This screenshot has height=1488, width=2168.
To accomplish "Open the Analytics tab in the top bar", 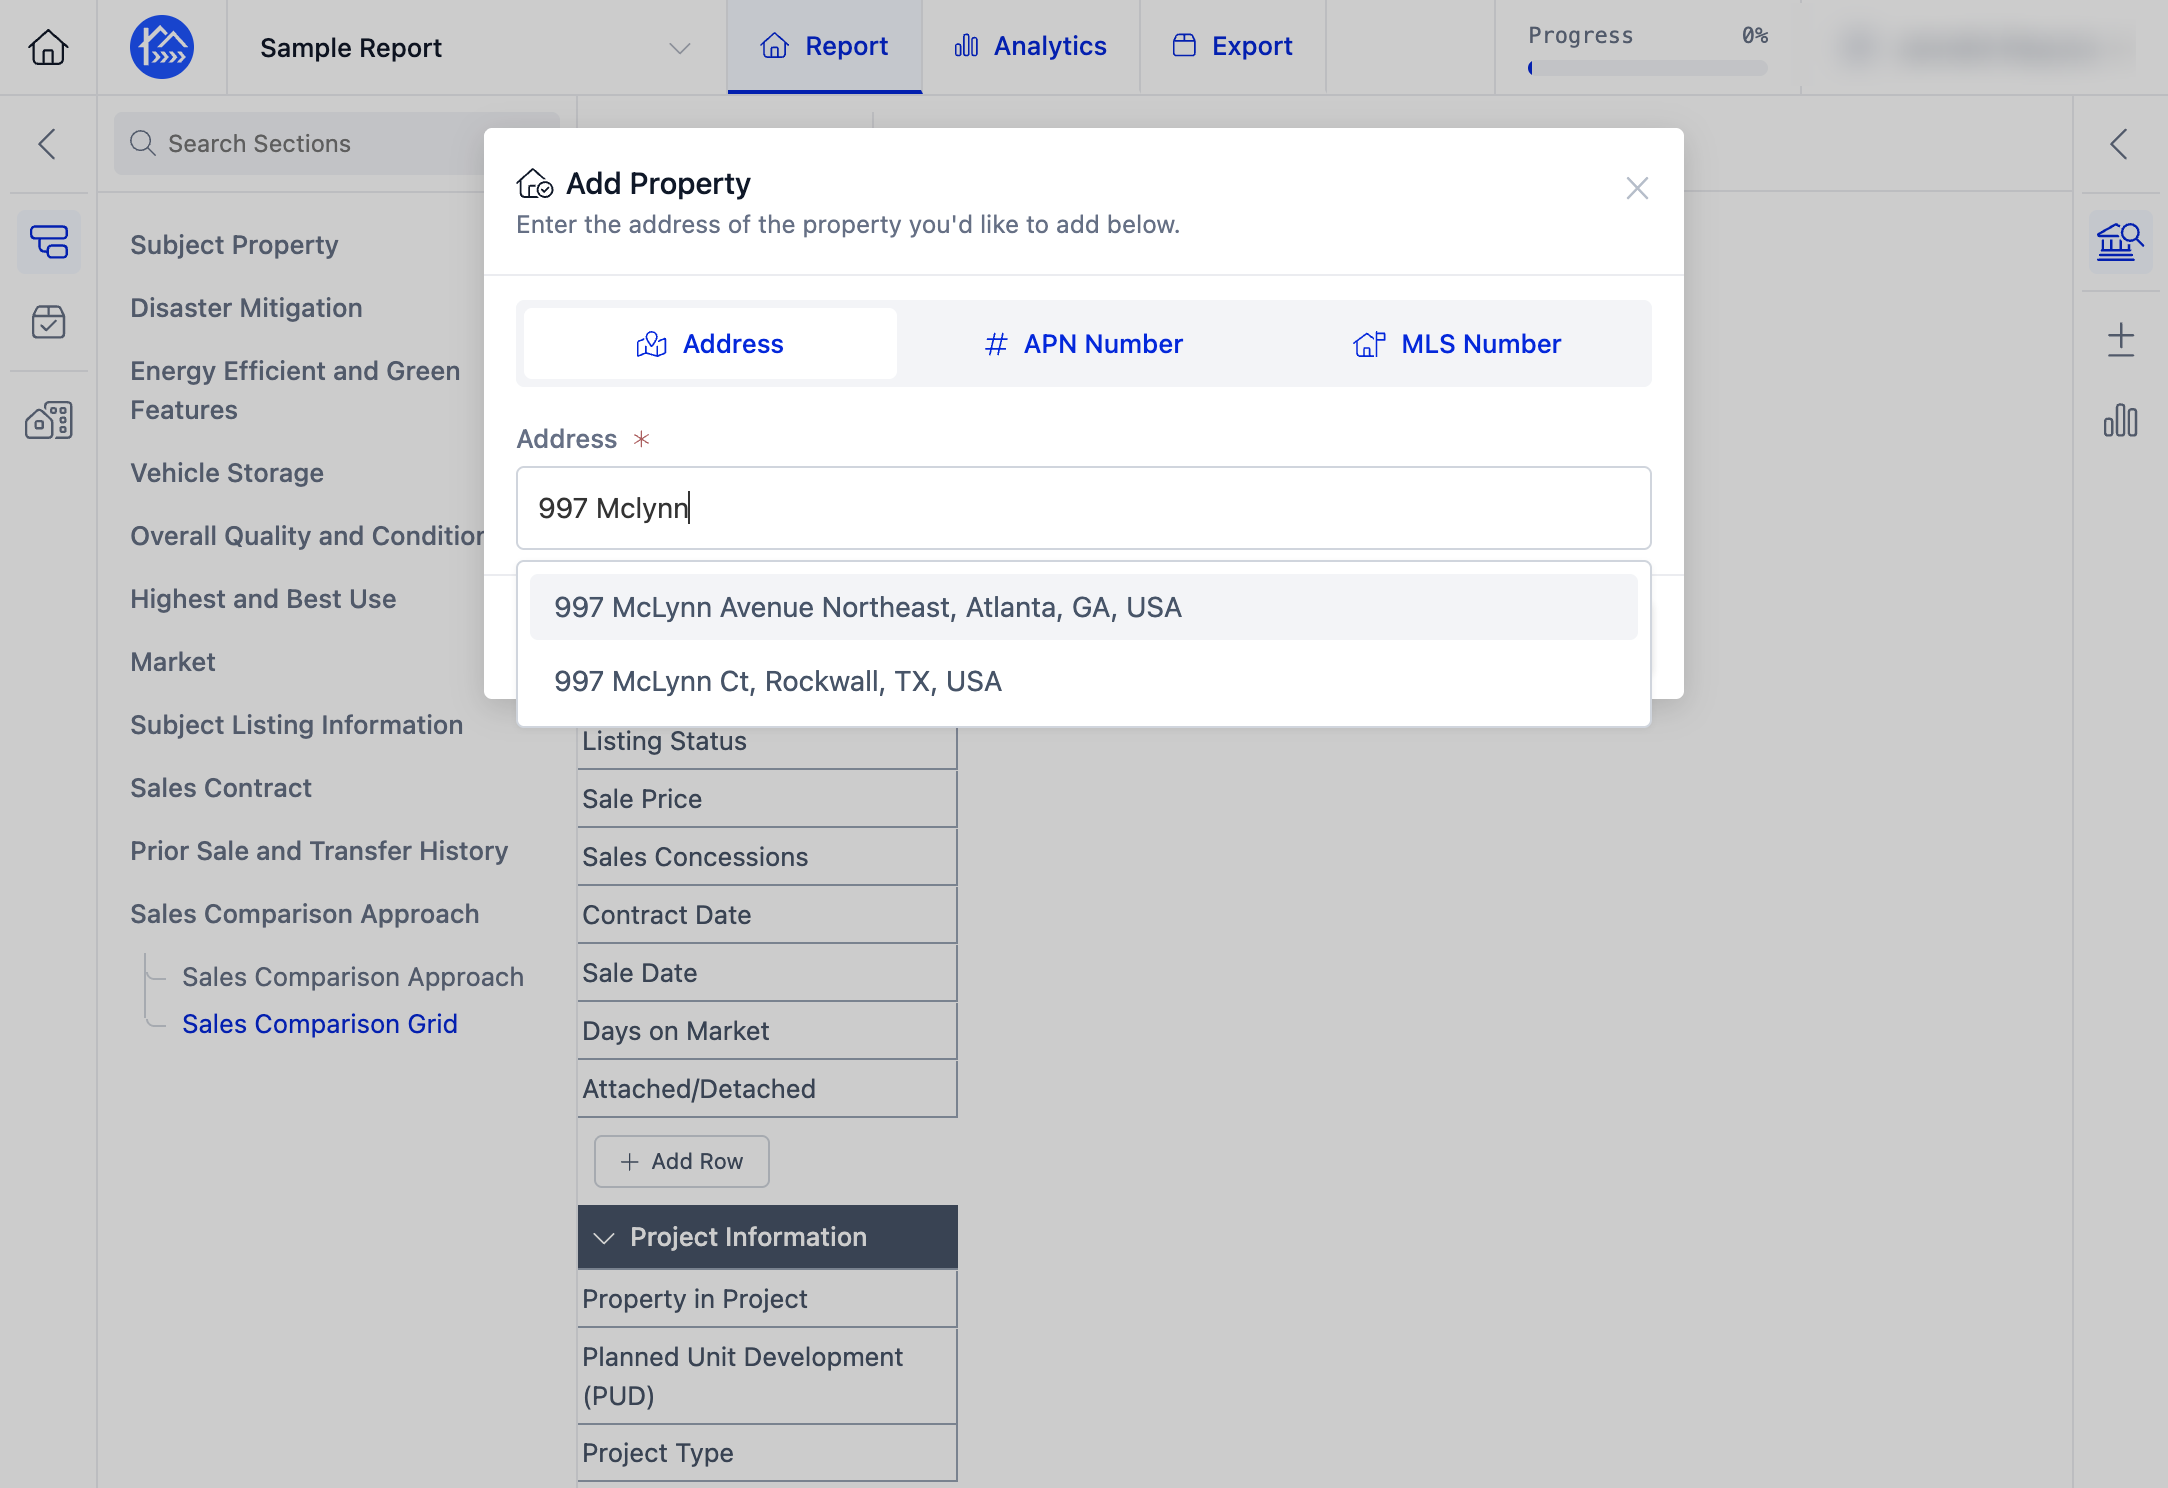I will coord(1031,47).
